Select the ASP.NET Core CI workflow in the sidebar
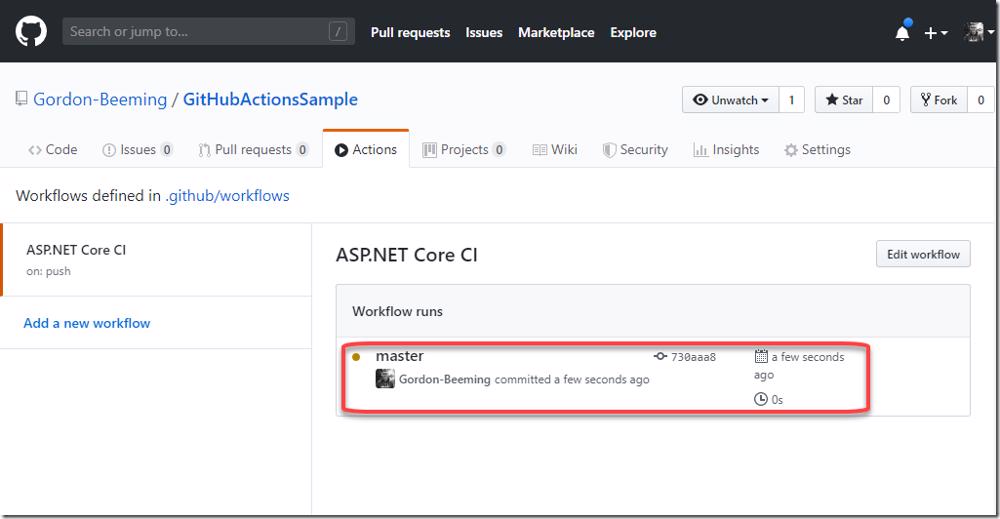This screenshot has height=519, width=1000. point(156,260)
